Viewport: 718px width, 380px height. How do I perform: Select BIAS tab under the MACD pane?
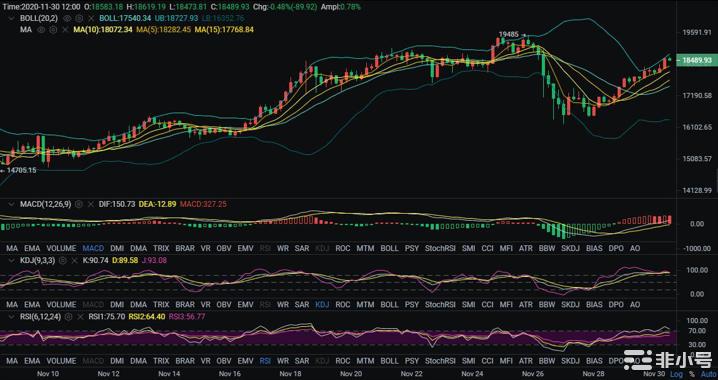pos(594,248)
